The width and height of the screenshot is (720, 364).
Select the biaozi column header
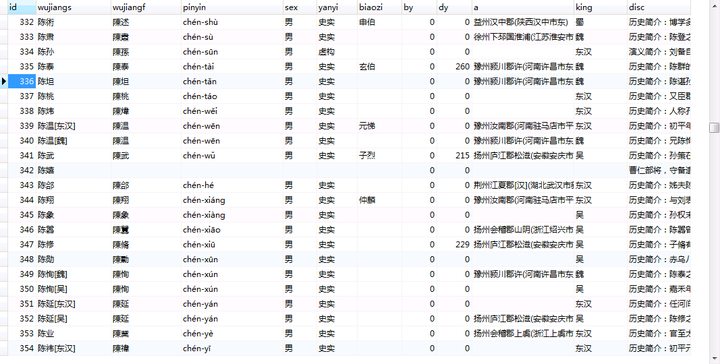[379, 7]
